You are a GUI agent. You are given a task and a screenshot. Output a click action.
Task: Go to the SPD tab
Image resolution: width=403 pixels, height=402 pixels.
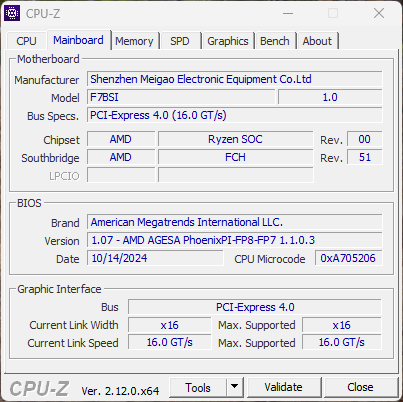[180, 41]
